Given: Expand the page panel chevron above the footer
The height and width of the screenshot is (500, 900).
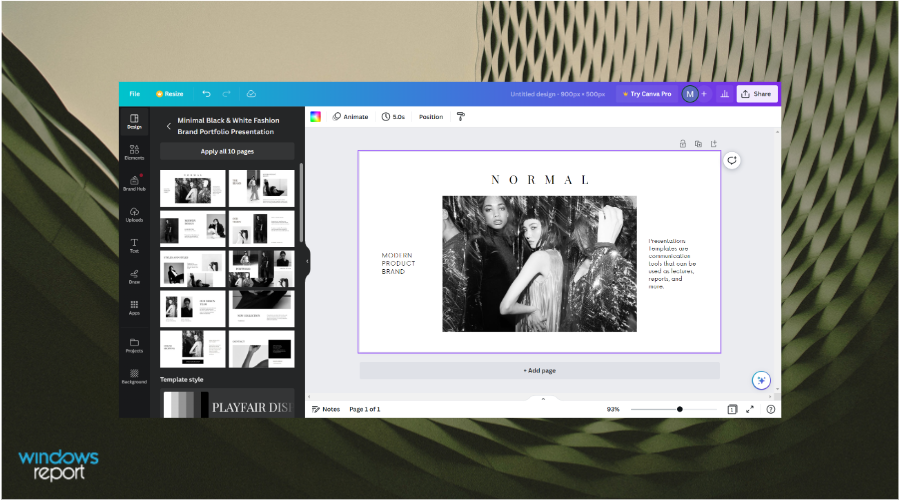Looking at the screenshot, I should coord(543,399).
